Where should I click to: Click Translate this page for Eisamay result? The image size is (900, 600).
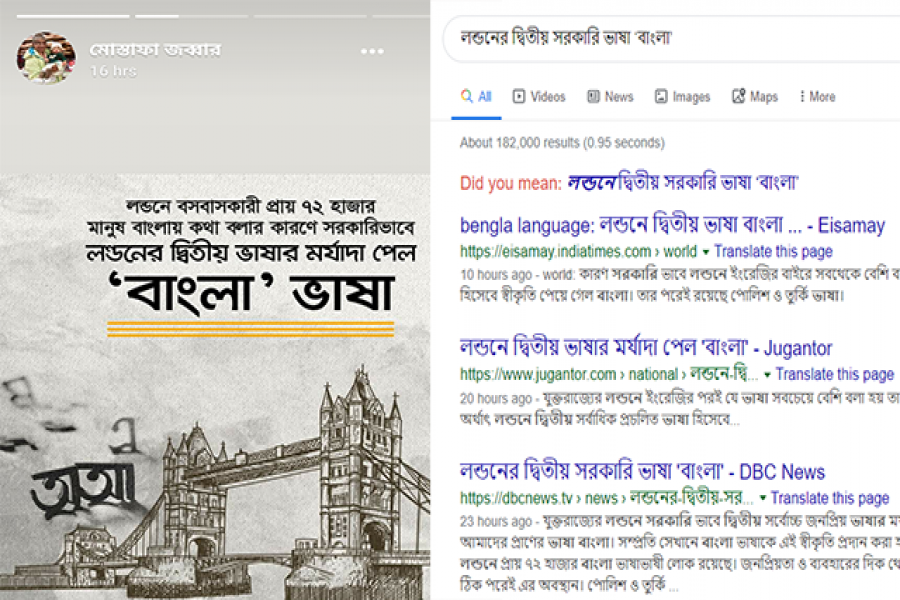pos(773,251)
